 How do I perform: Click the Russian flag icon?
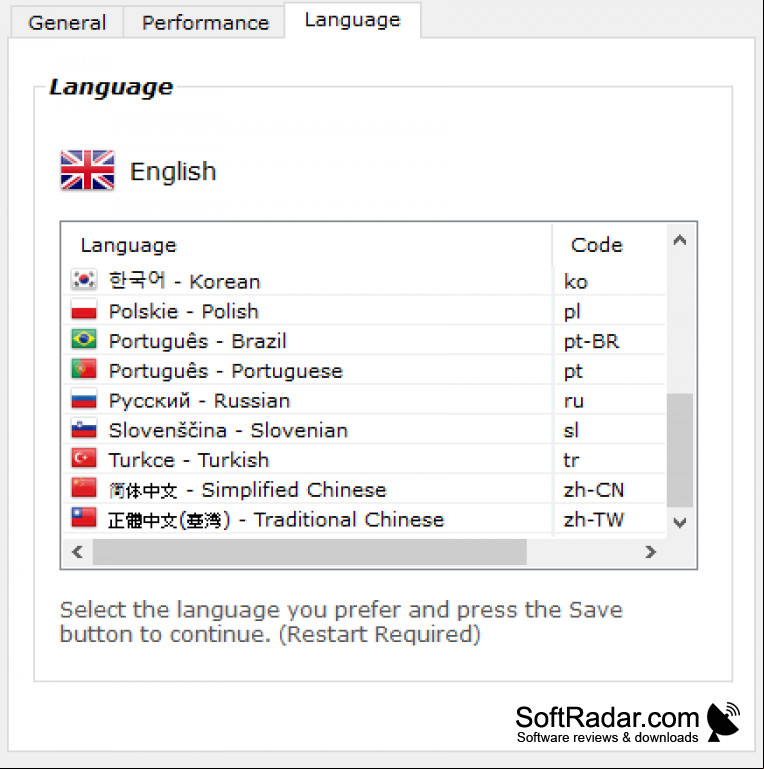point(84,399)
